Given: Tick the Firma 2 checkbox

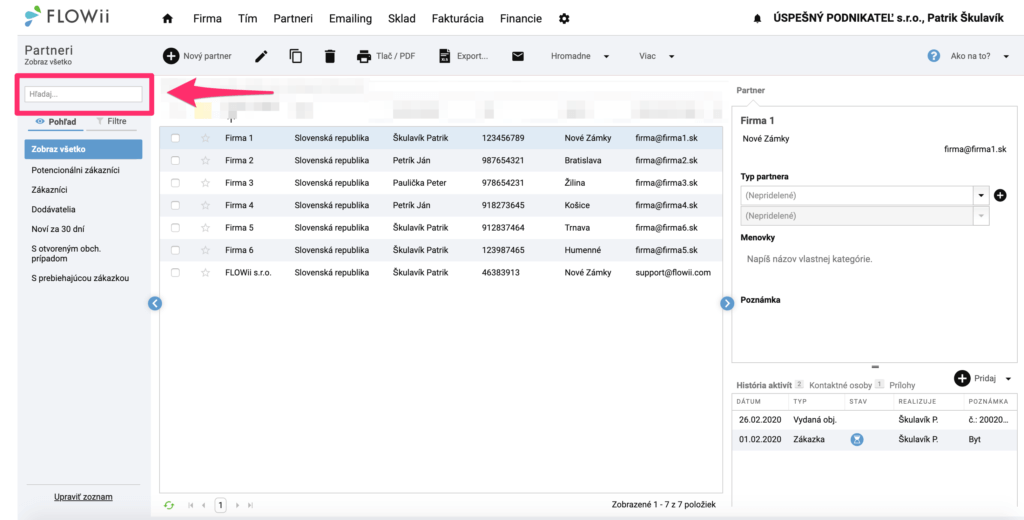Looking at the screenshot, I should pyautogui.click(x=175, y=160).
